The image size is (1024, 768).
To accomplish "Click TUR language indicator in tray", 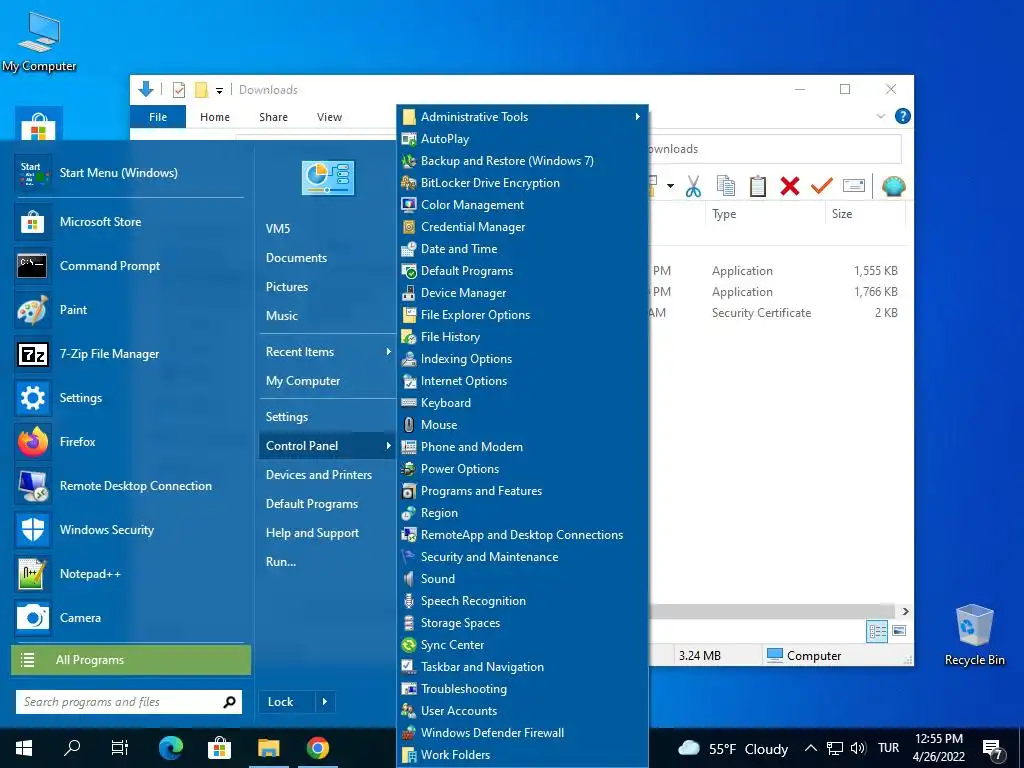I will pyautogui.click(x=888, y=748).
